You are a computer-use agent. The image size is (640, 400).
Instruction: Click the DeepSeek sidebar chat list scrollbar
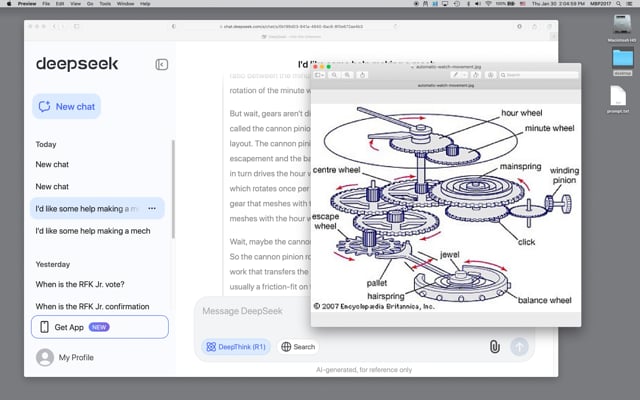click(173, 189)
